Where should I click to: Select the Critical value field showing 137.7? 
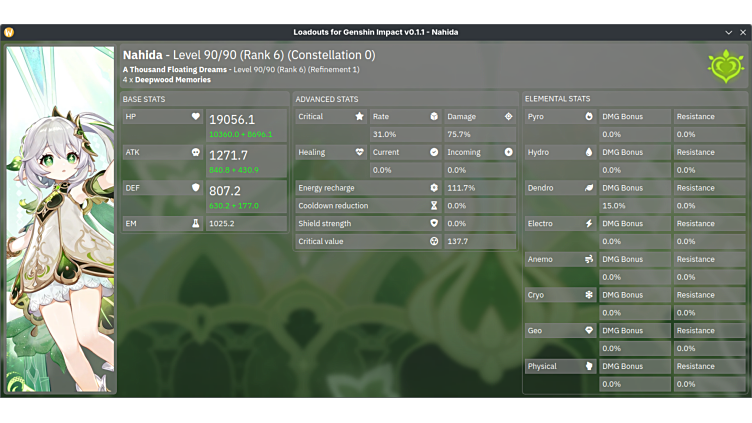[x=479, y=242]
